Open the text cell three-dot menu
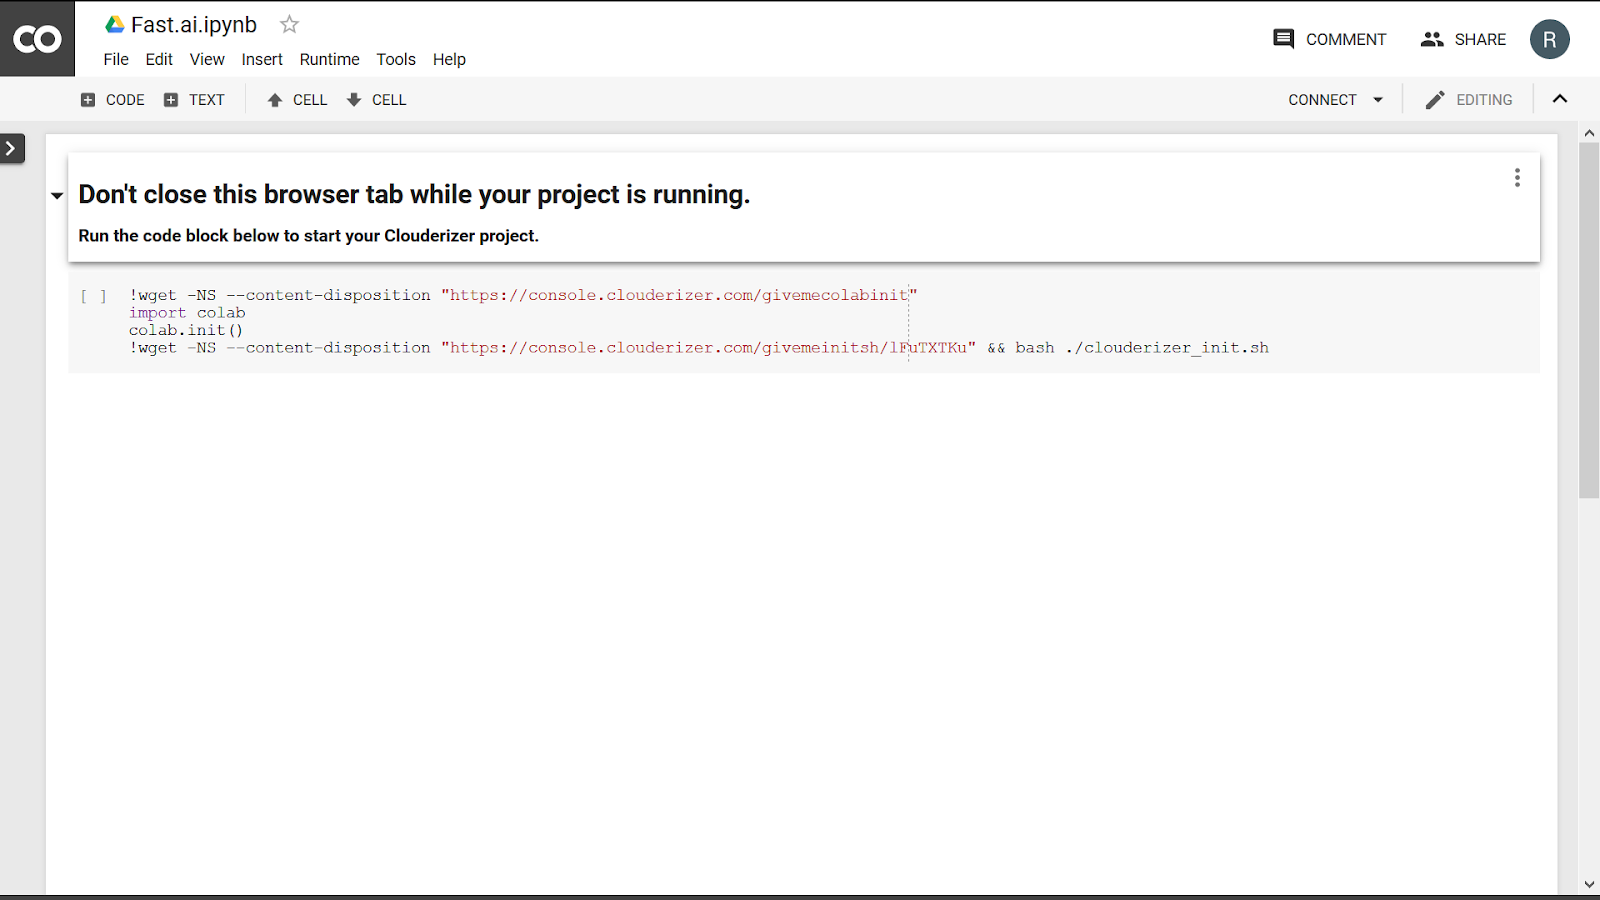 (1517, 177)
